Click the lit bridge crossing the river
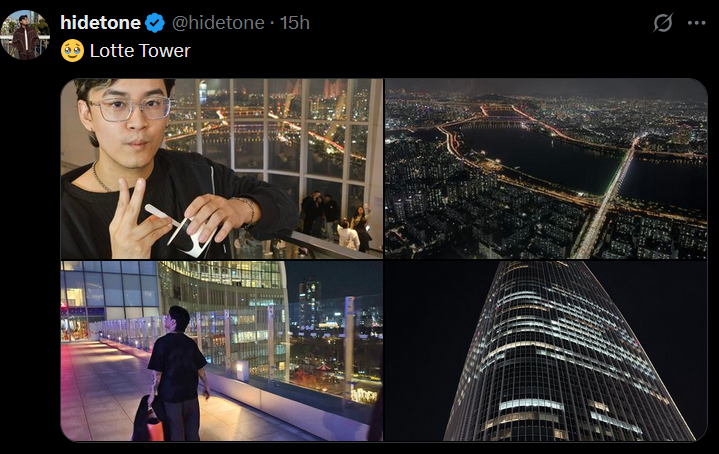Viewport: 719px width, 454px height. [x=606, y=199]
